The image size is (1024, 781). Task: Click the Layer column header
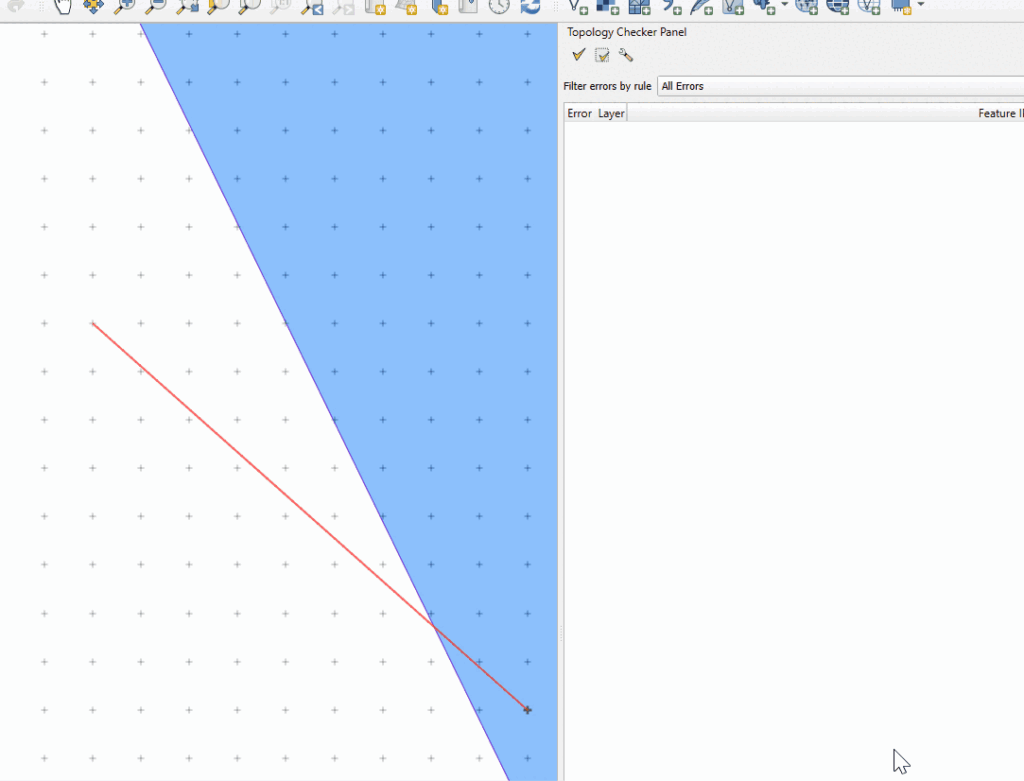tap(611, 114)
